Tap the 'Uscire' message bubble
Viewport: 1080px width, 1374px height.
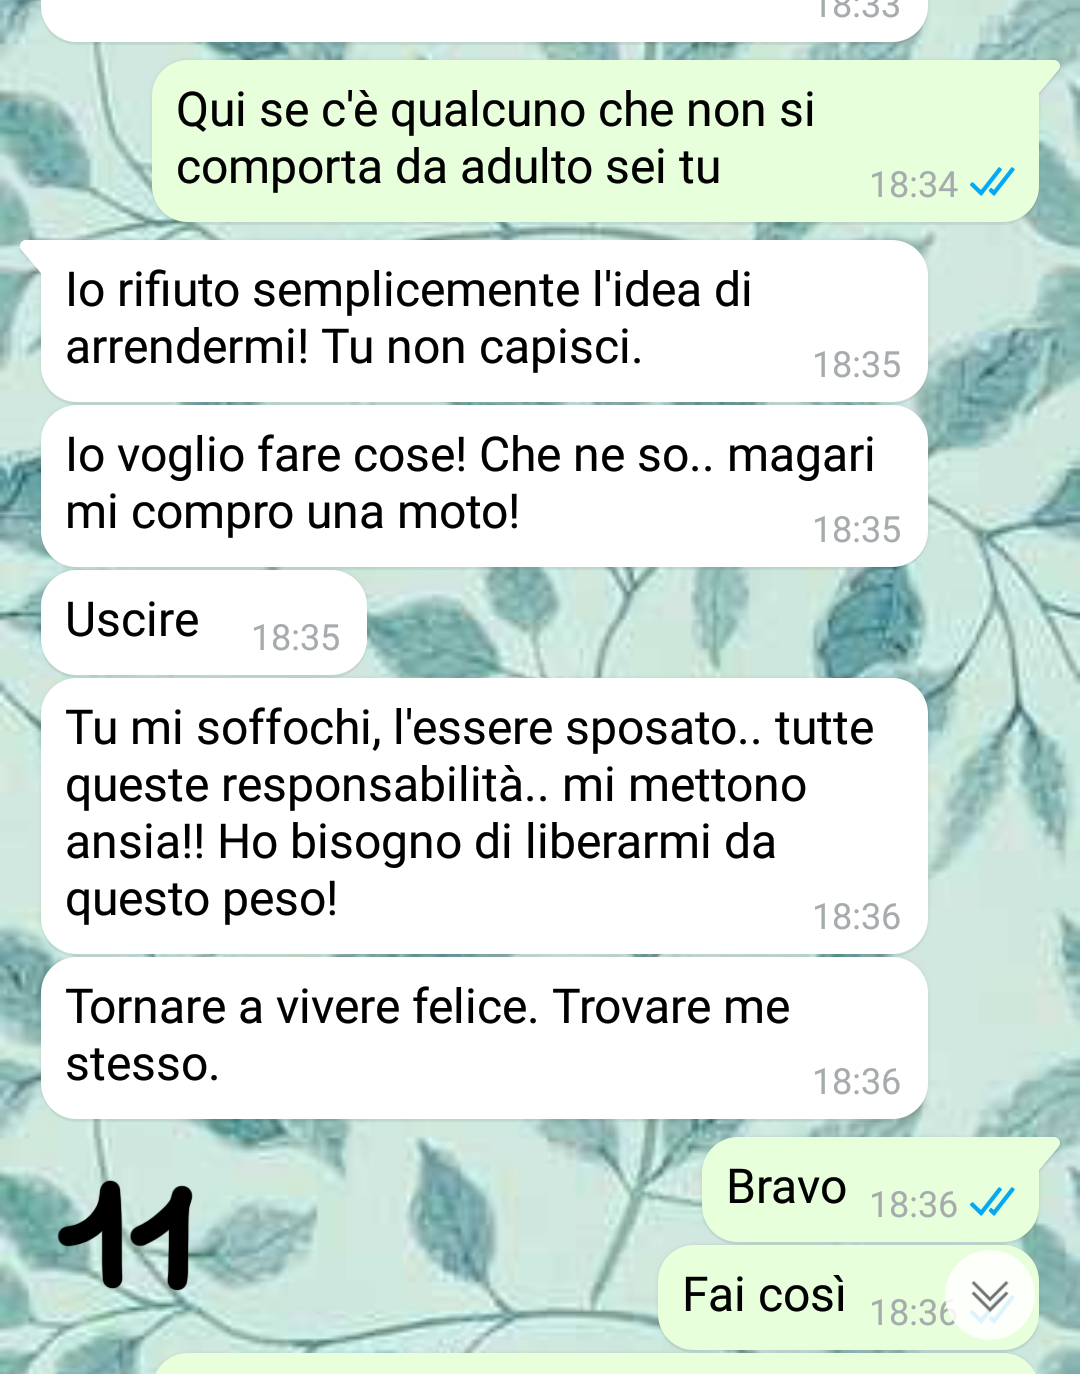pos(204,623)
